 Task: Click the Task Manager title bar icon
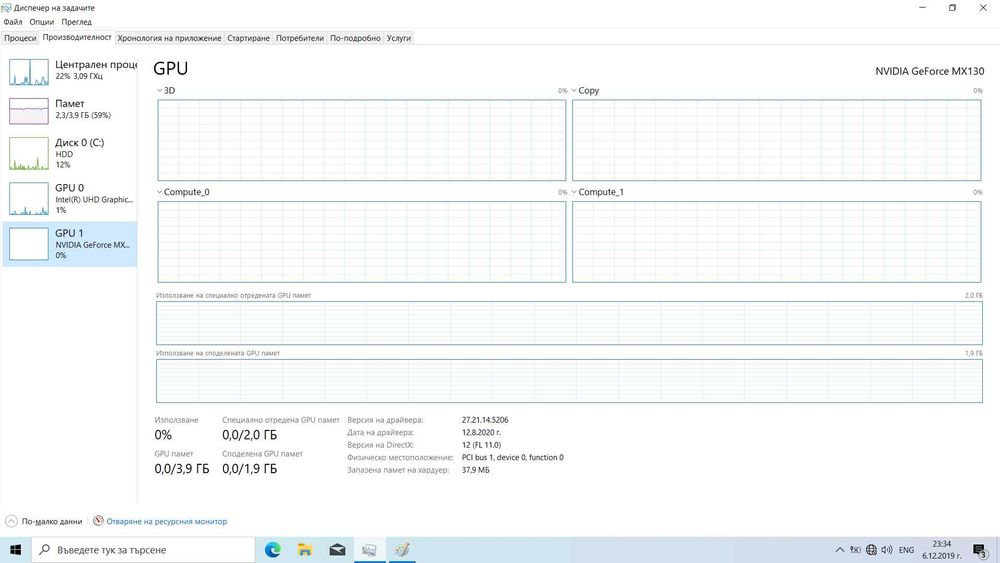coord(6,8)
